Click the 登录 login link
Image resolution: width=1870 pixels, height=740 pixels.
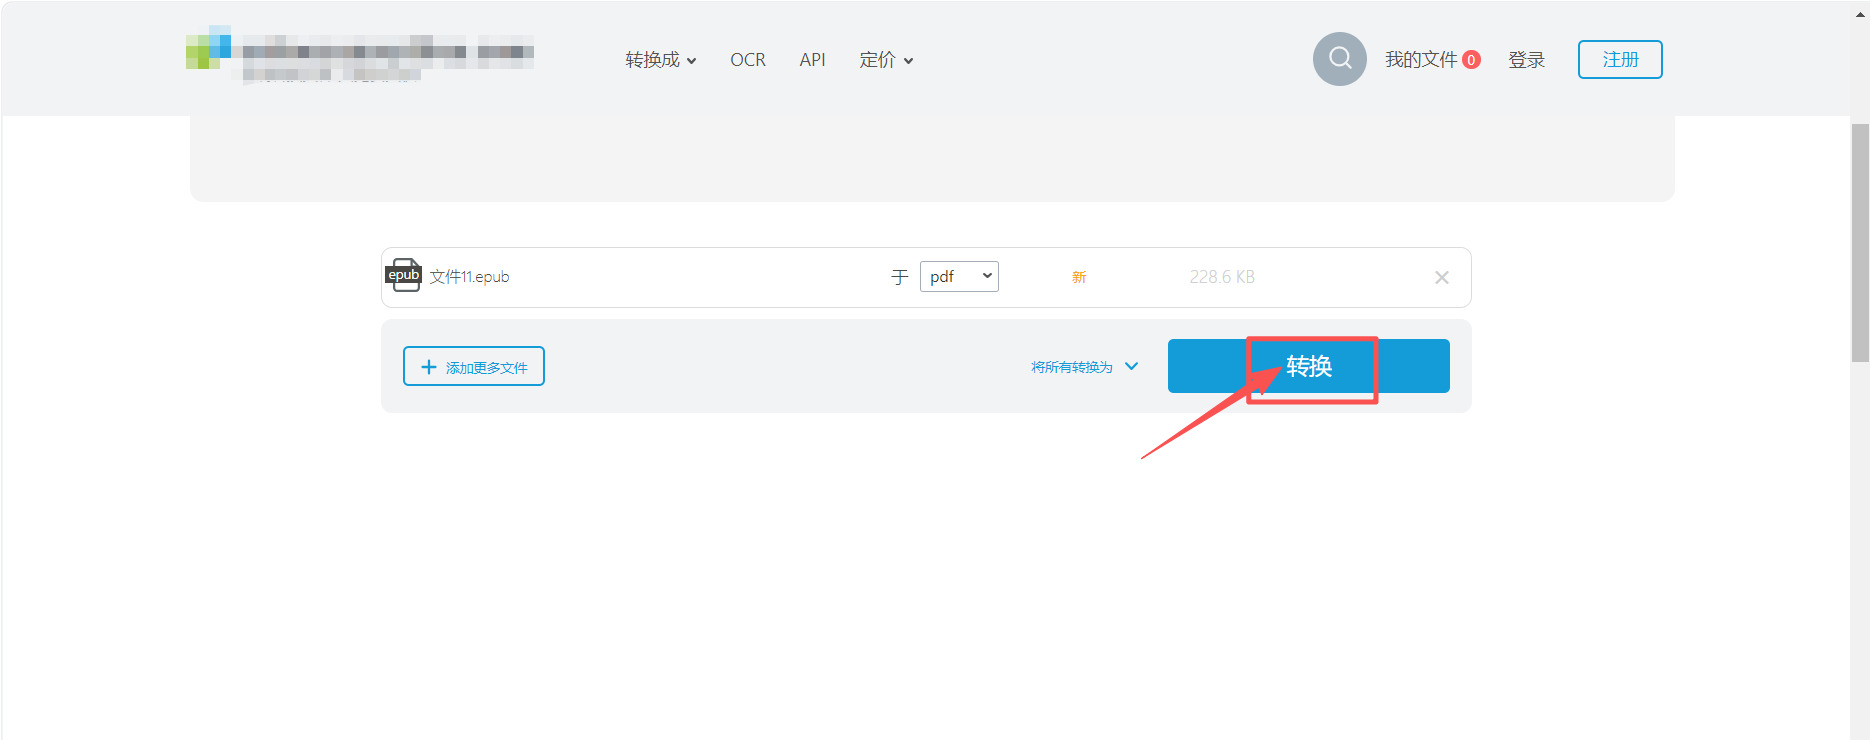(x=1526, y=60)
